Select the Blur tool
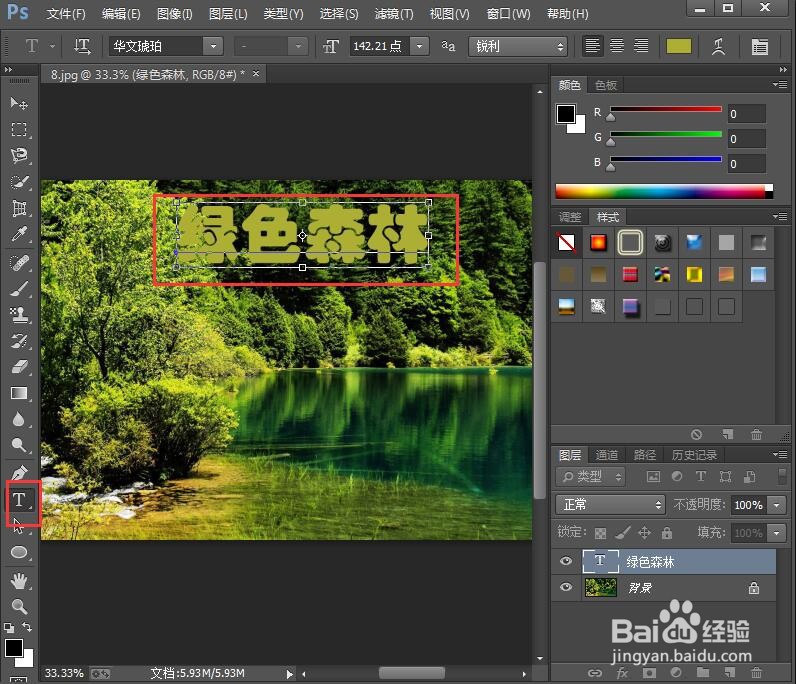 [x=19, y=419]
